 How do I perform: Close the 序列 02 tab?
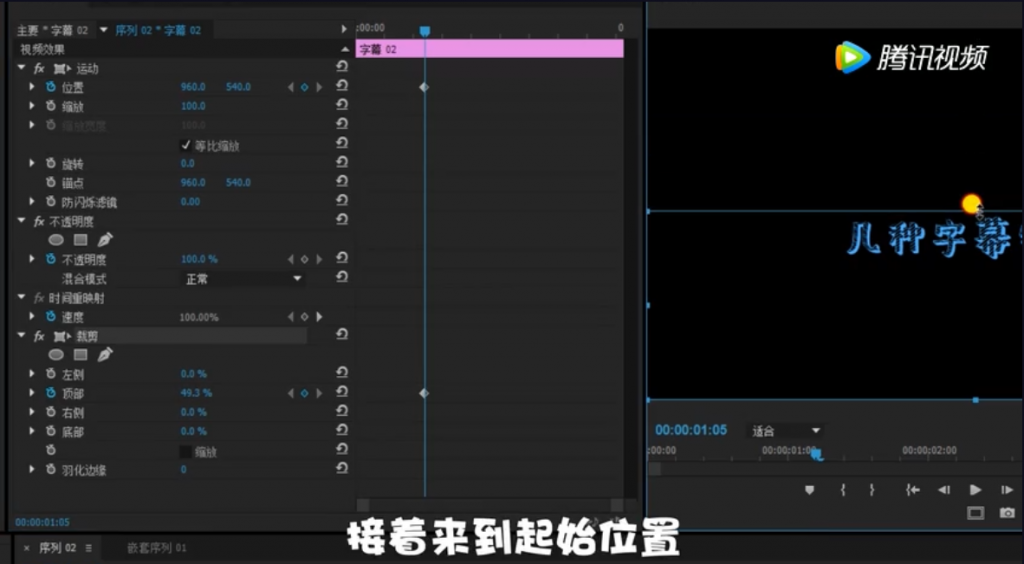pyautogui.click(x=27, y=548)
